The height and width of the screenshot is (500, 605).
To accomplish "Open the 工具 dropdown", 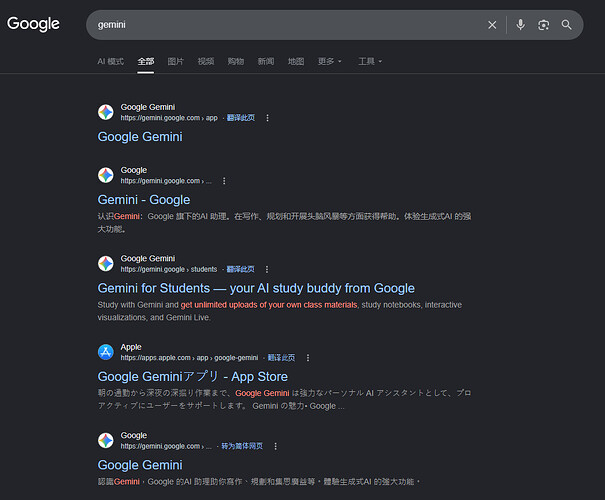I will 370,61.
